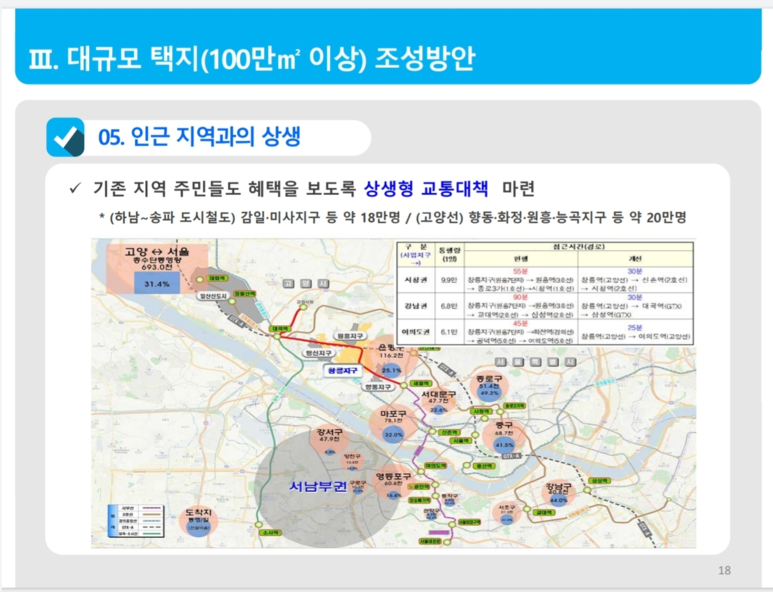Viewport: 773px width, 592px height.
Task: Click the 6.8만 traffic volume cell
Action: click(449, 306)
